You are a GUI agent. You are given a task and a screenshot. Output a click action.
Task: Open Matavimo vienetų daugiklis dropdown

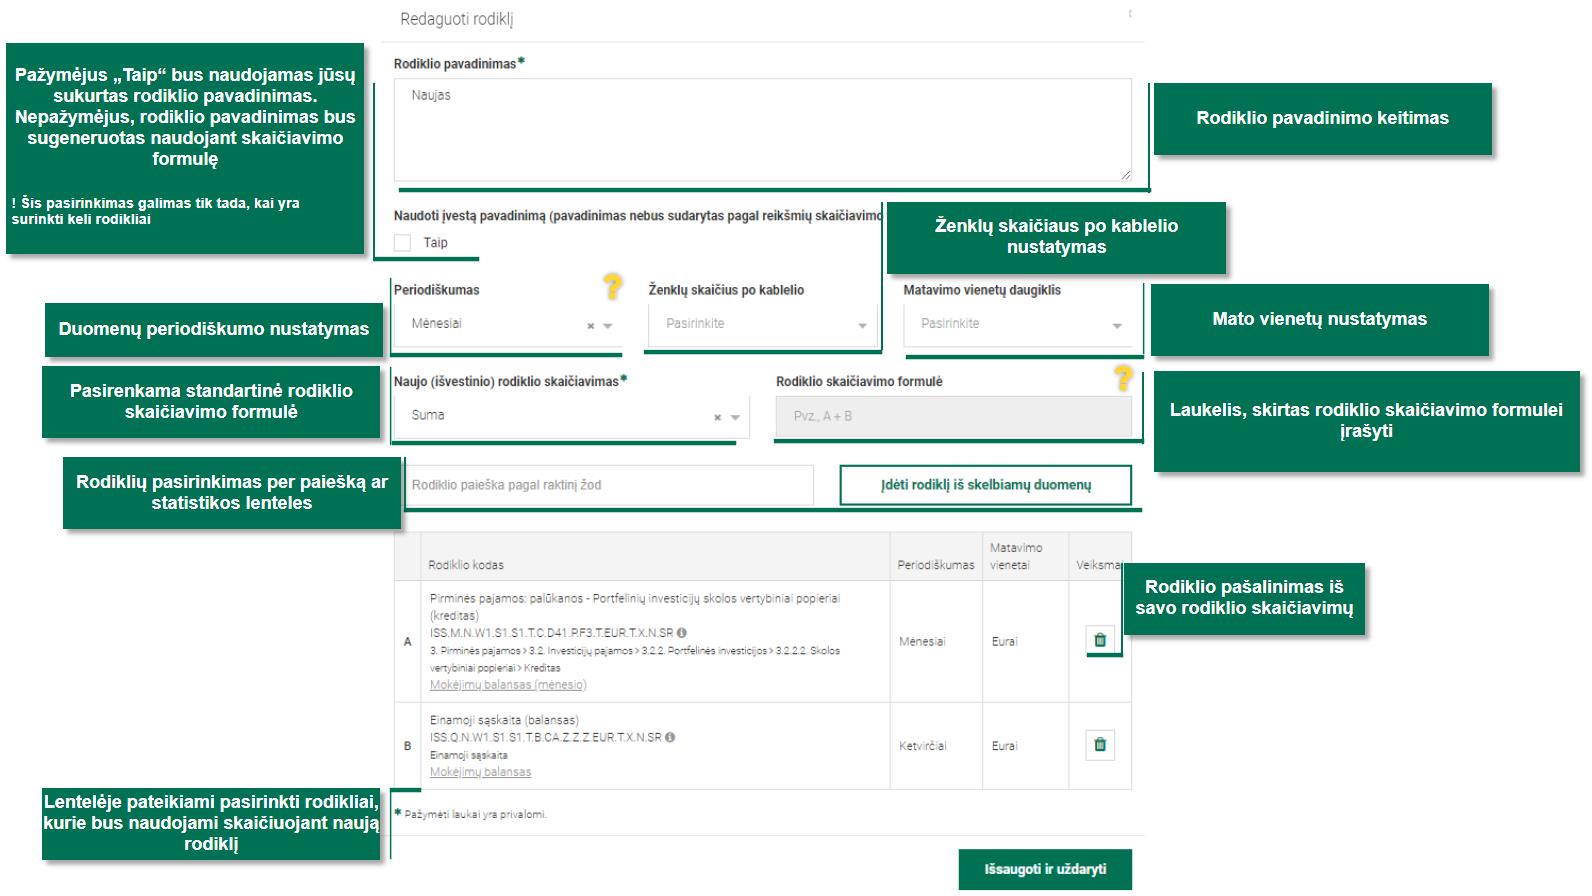tap(1017, 324)
